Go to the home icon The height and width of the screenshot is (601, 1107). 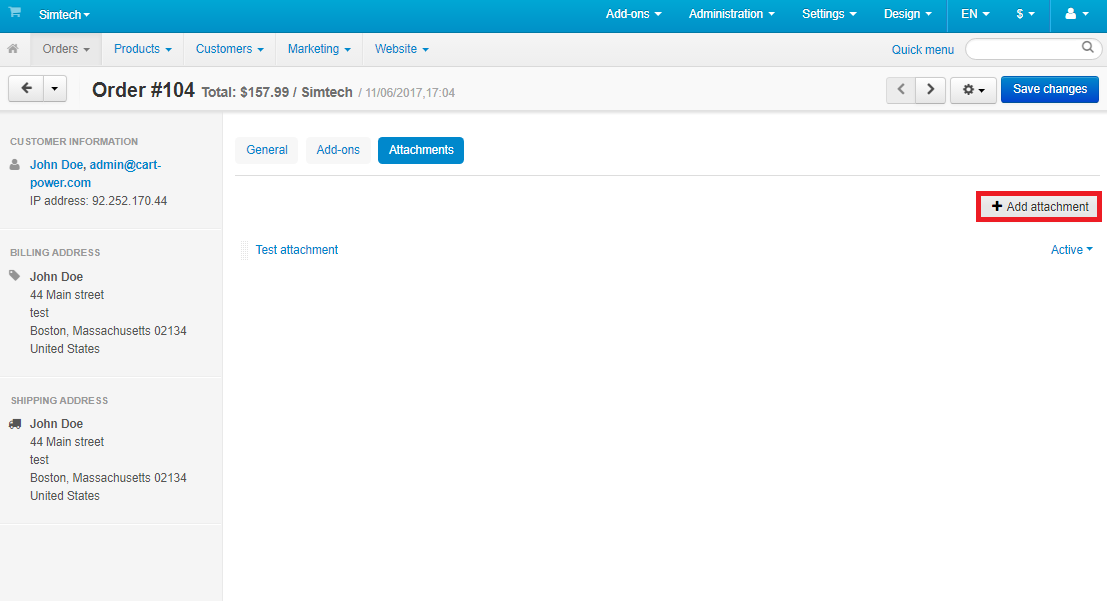click(14, 49)
